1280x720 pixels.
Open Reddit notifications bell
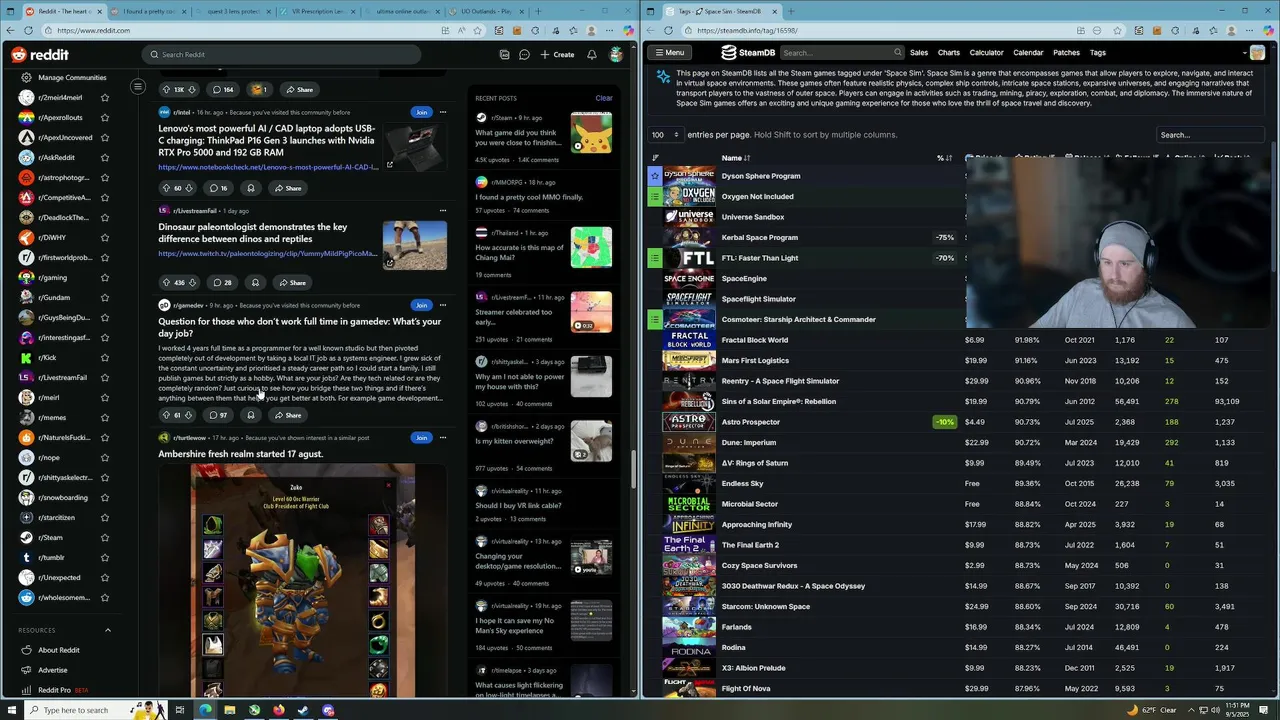[592, 54]
